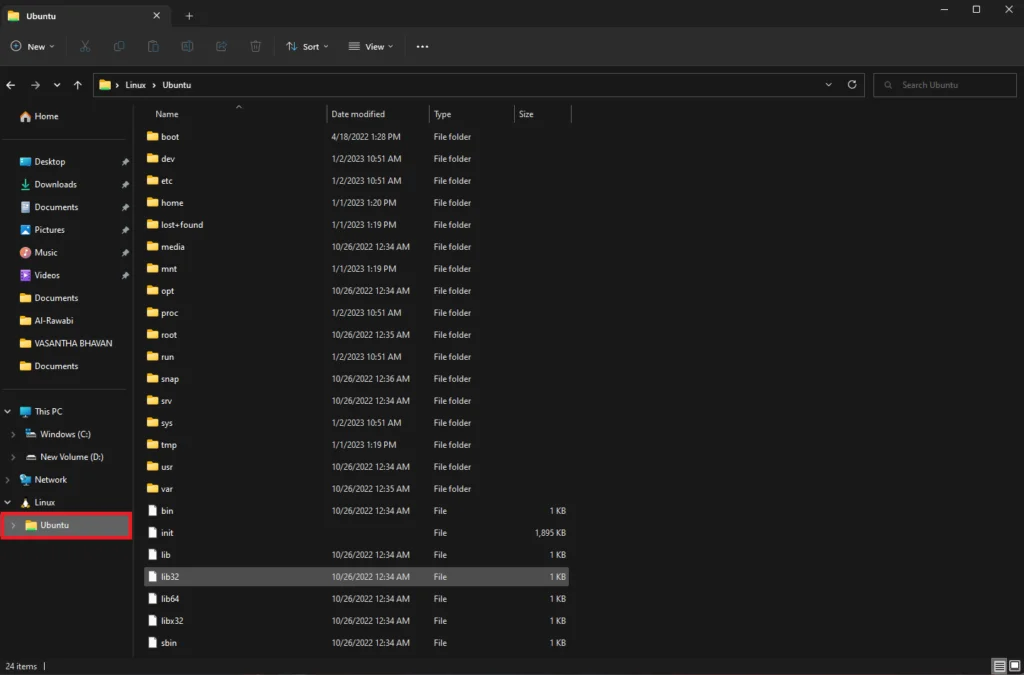The image size is (1024, 675).
Task: Open the Sort options dropdown
Action: (x=307, y=46)
